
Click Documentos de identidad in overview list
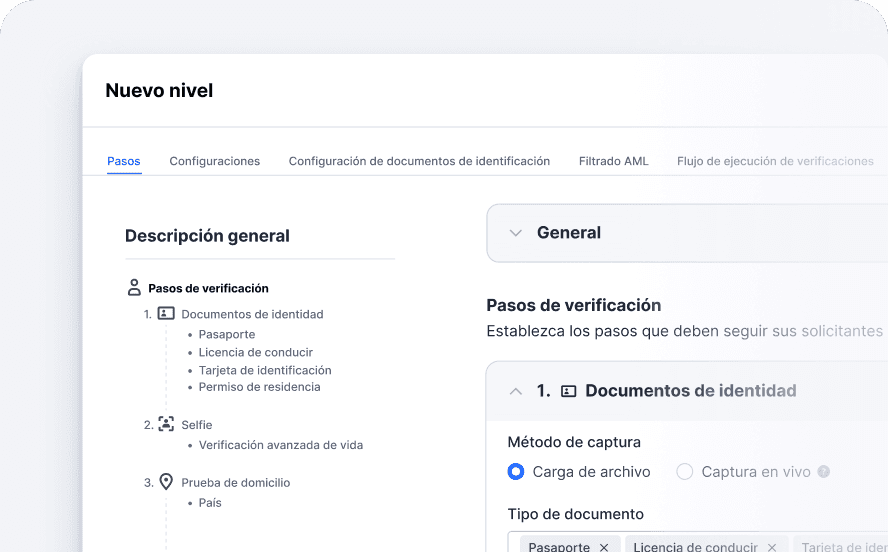pos(252,314)
